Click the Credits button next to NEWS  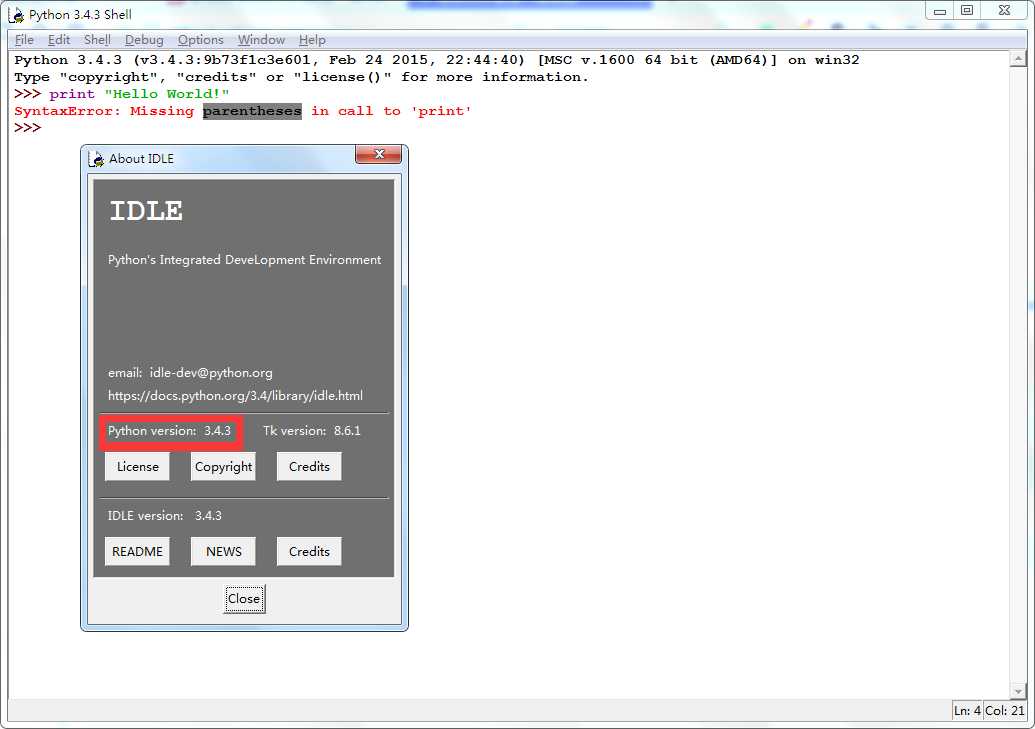[x=309, y=551]
